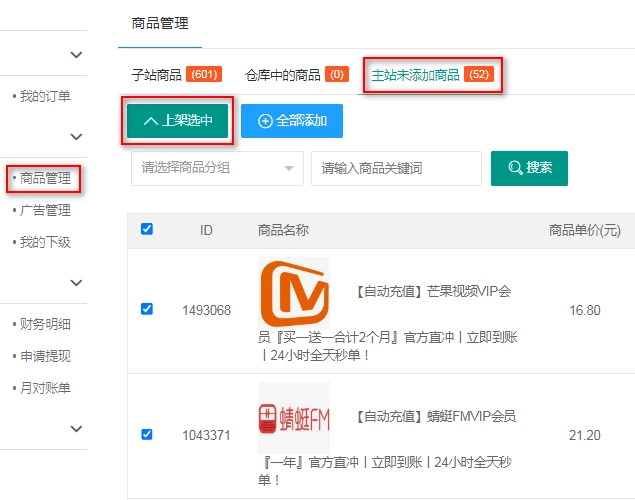Viewport: 635px width, 500px height.
Task: Click the 上架选中 button
Action: (x=177, y=121)
